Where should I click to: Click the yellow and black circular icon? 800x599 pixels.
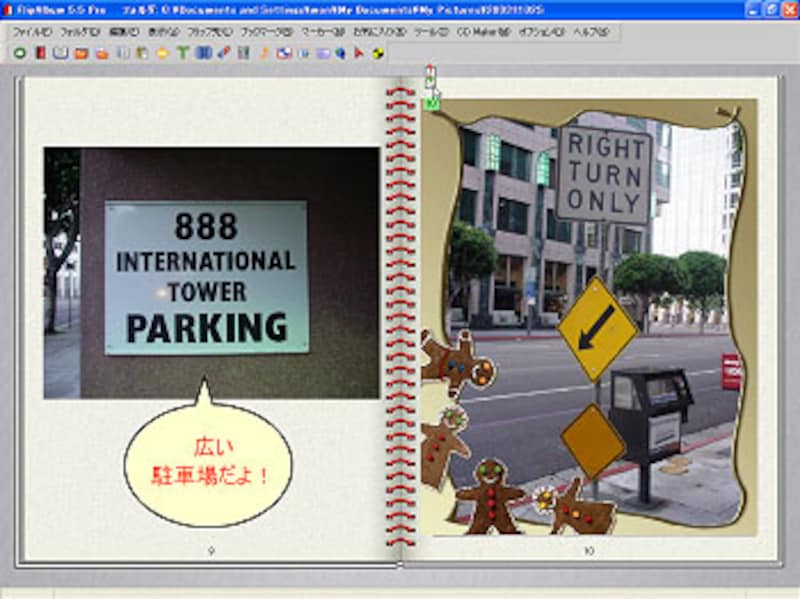pos(377,53)
